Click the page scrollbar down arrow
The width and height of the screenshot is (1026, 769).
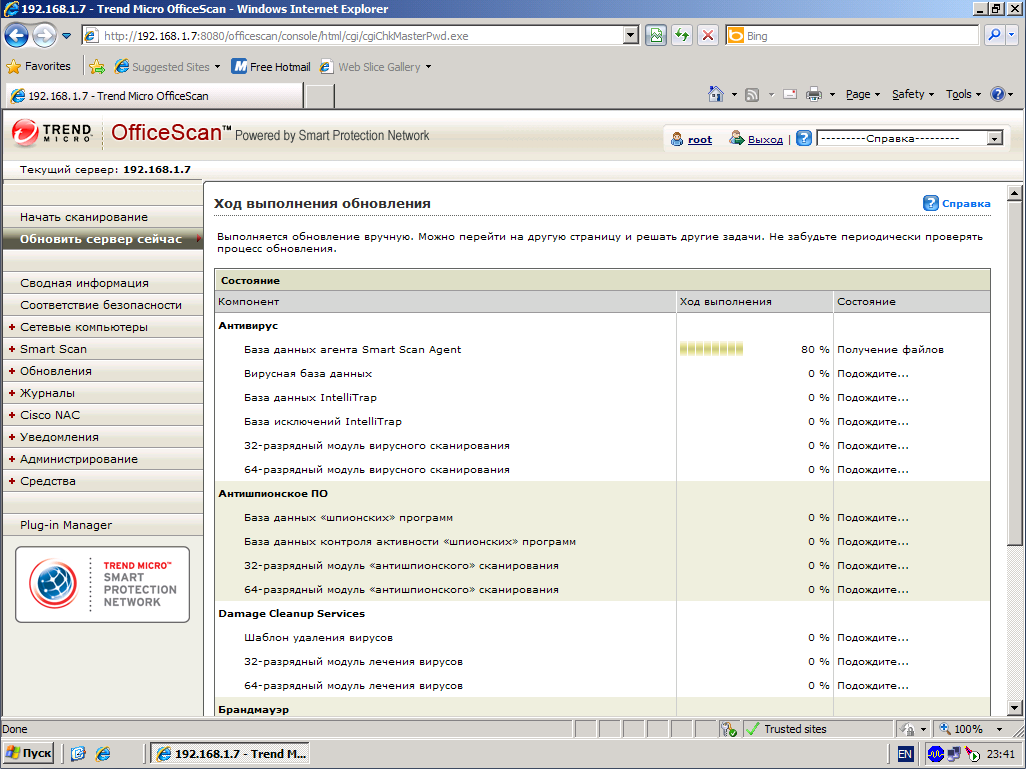(1014, 707)
